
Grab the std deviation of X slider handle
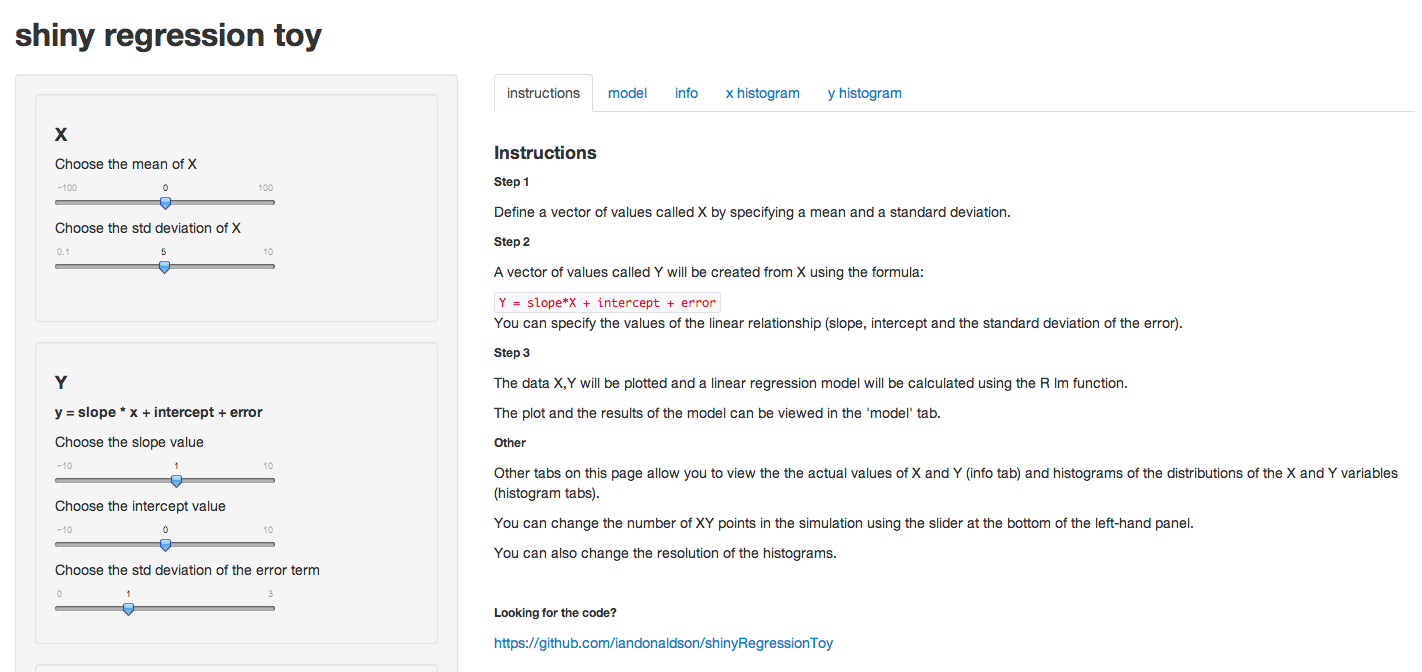point(164,267)
